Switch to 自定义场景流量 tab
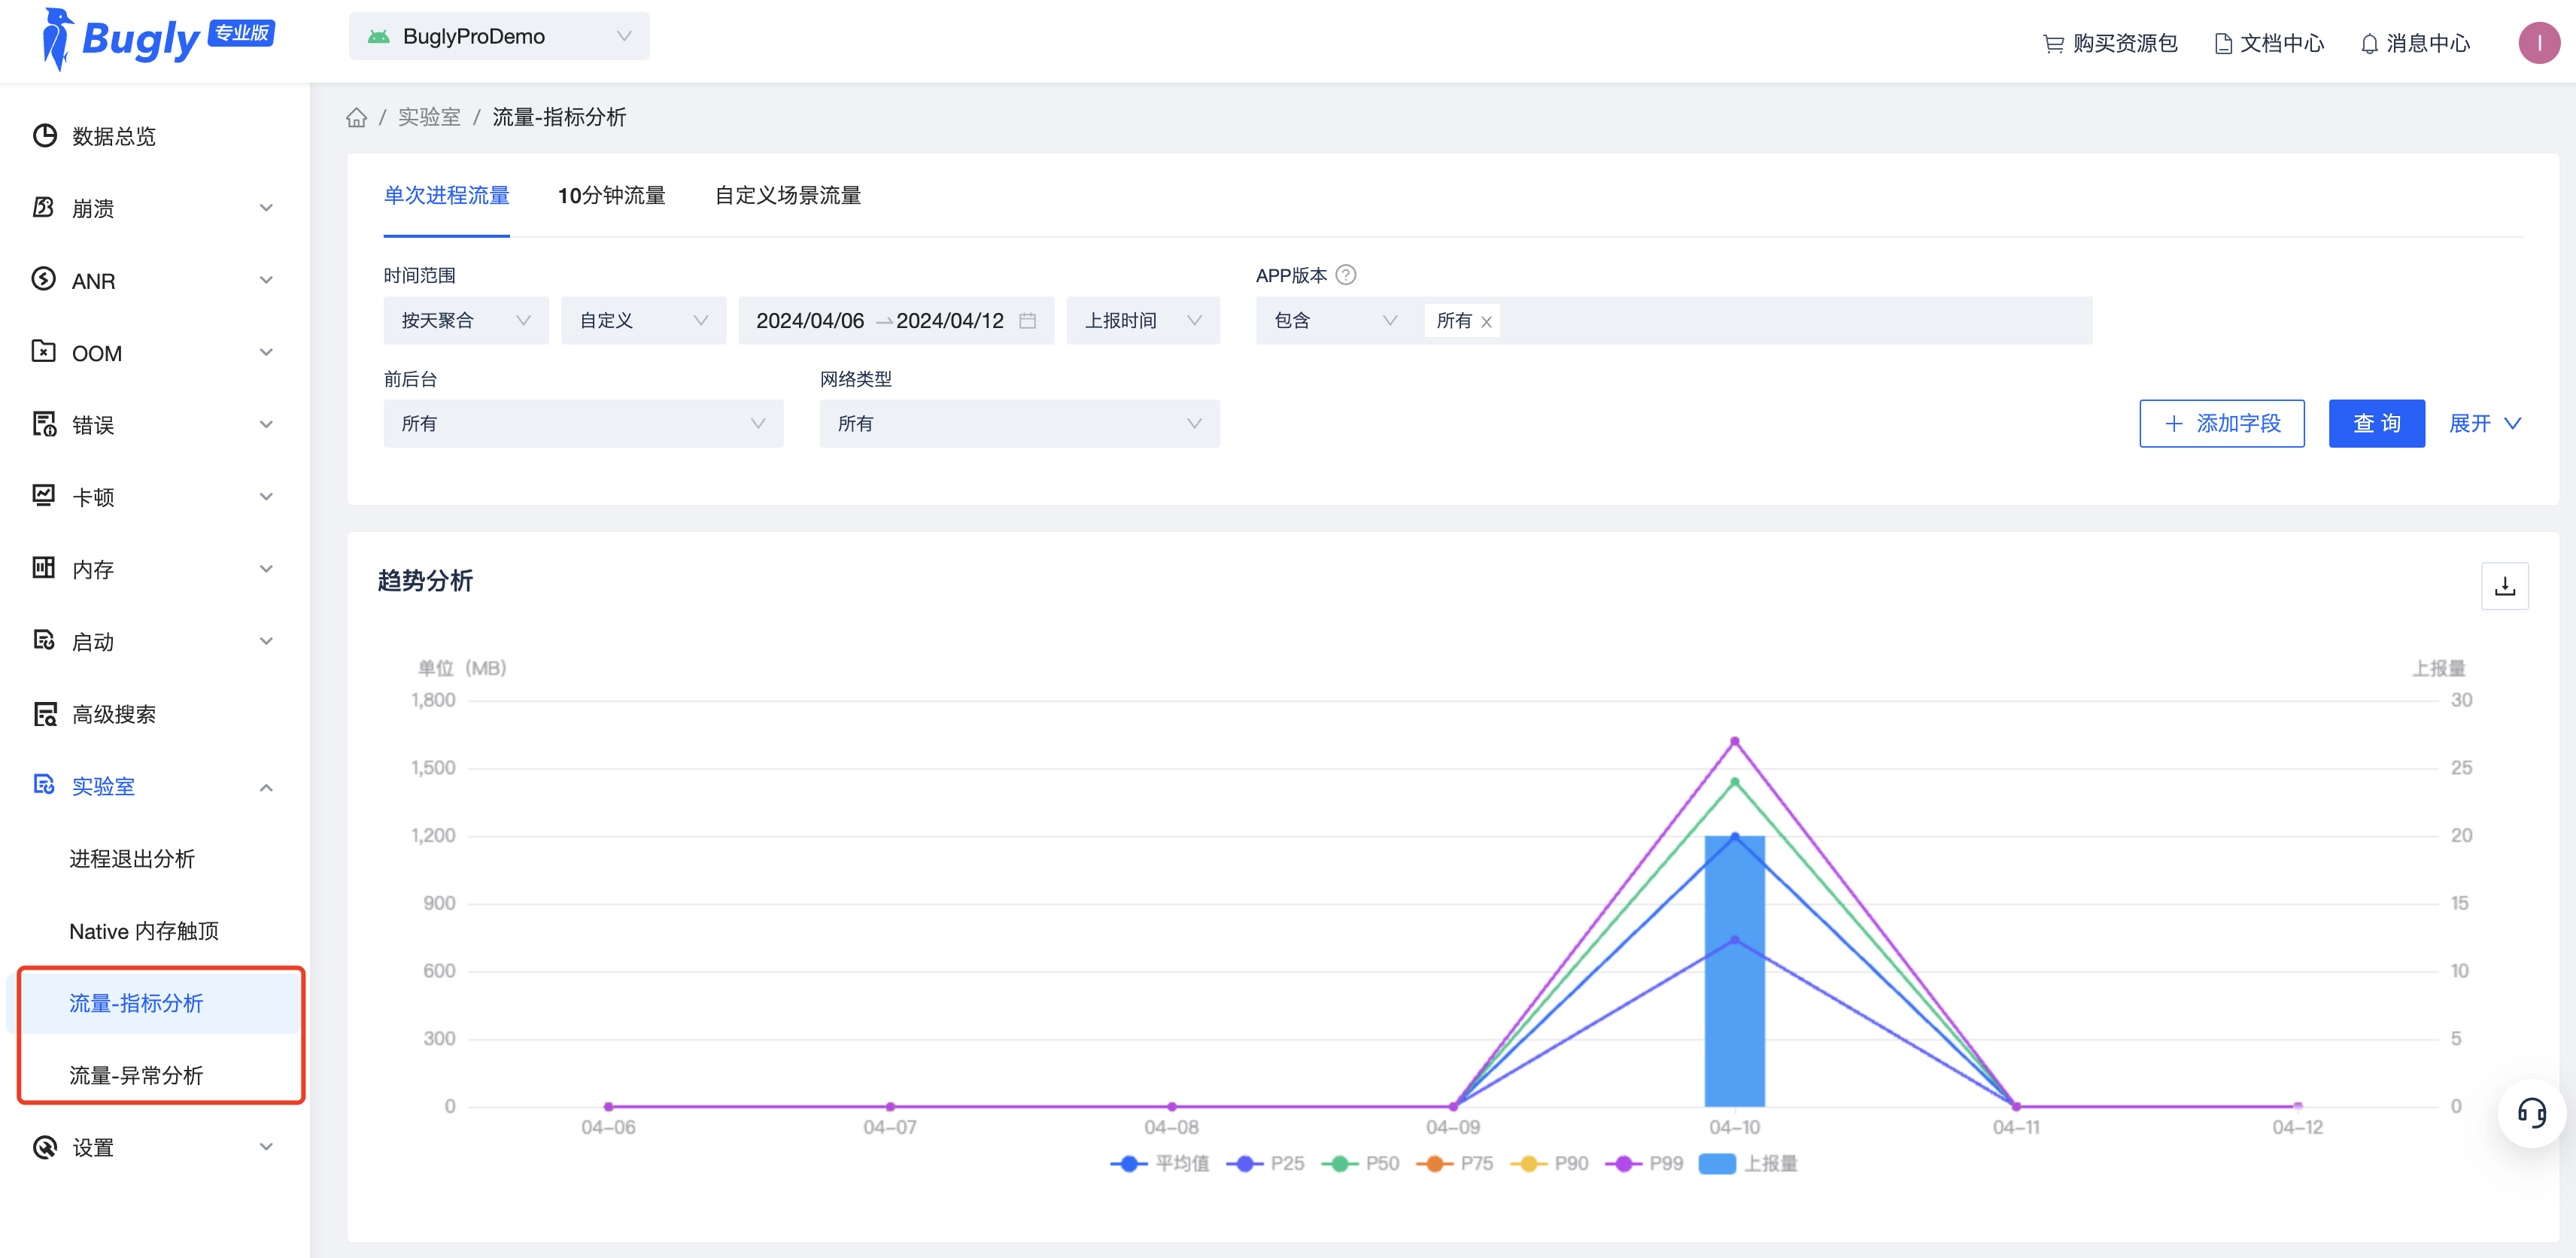This screenshot has width=2576, height=1258. click(788, 195)
